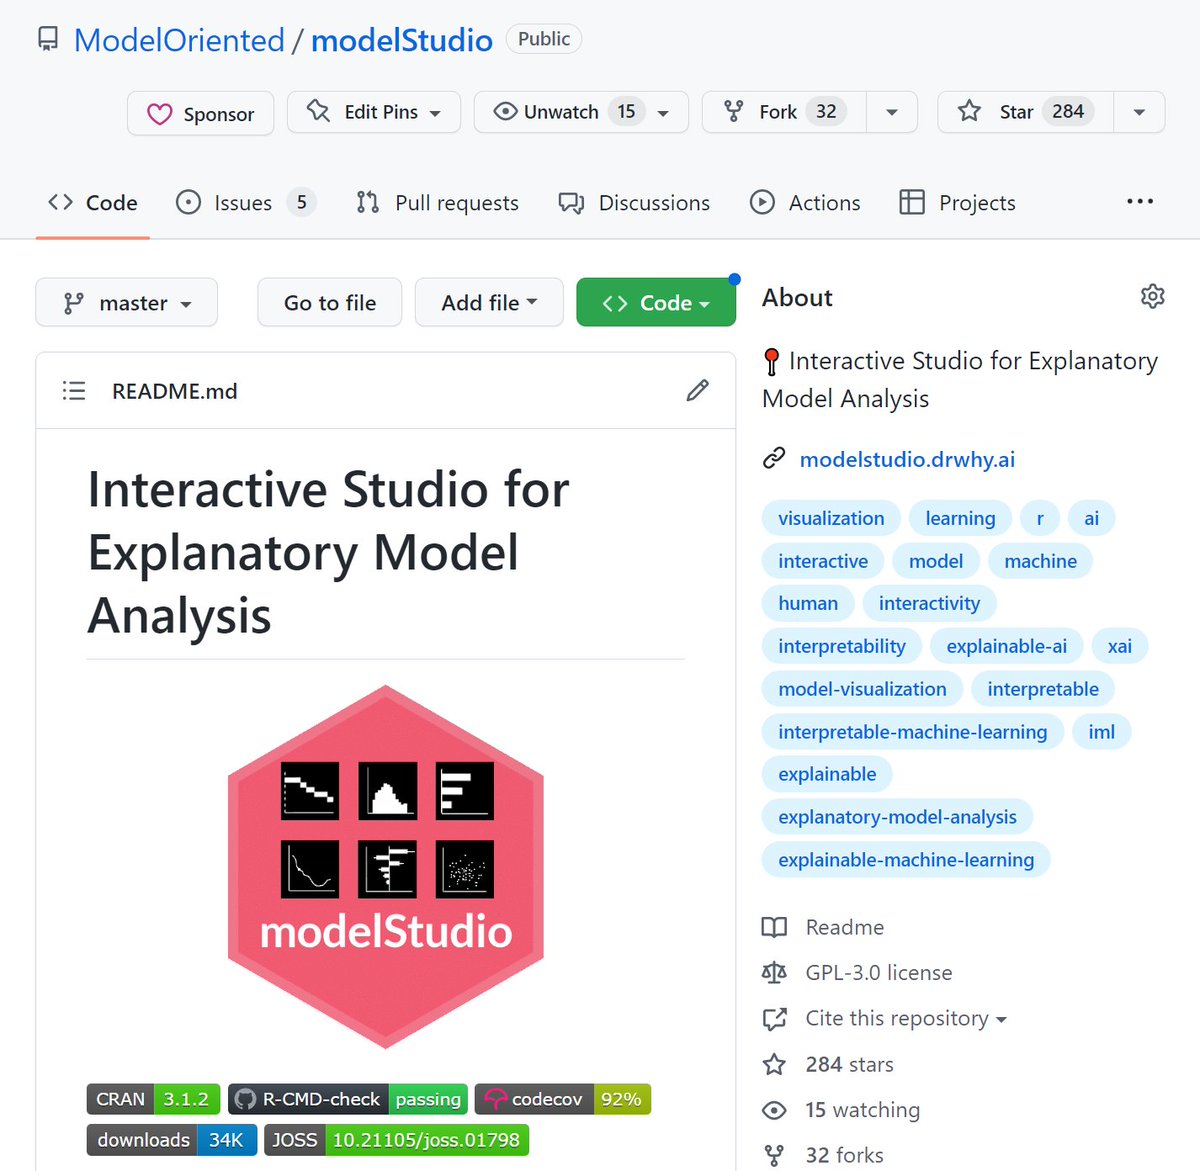This screenshot has width=1200, height=1171.
Task: Open the Discussions tab
Action: [634, 203]
